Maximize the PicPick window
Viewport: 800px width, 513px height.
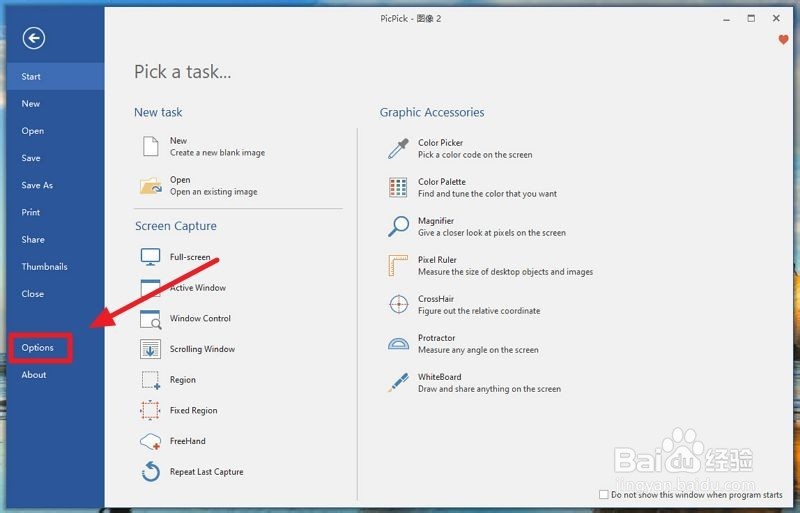click(751, 18)
